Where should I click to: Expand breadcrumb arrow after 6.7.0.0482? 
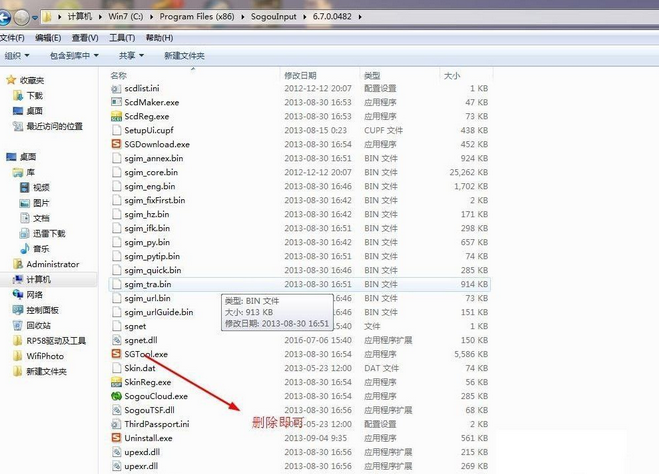pyautogui.click(x=360, y=17)
